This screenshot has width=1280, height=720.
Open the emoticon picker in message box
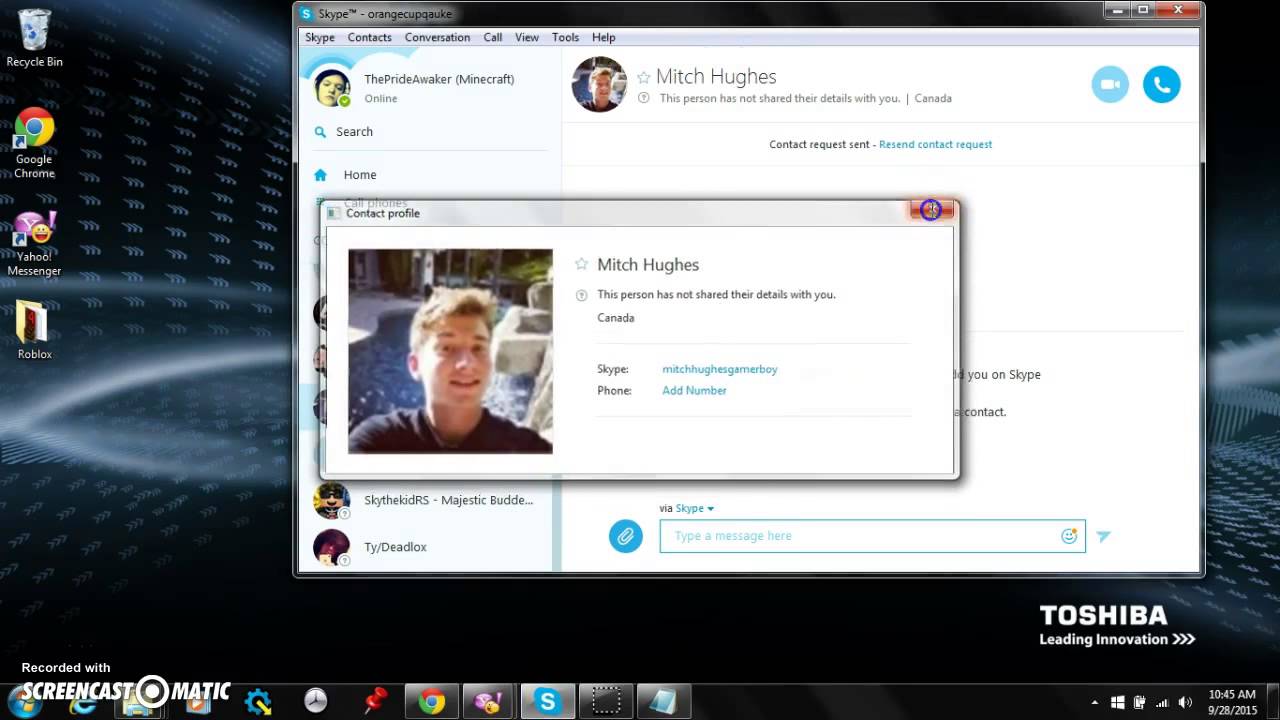pyautogui.click(x=1069, y=536)
